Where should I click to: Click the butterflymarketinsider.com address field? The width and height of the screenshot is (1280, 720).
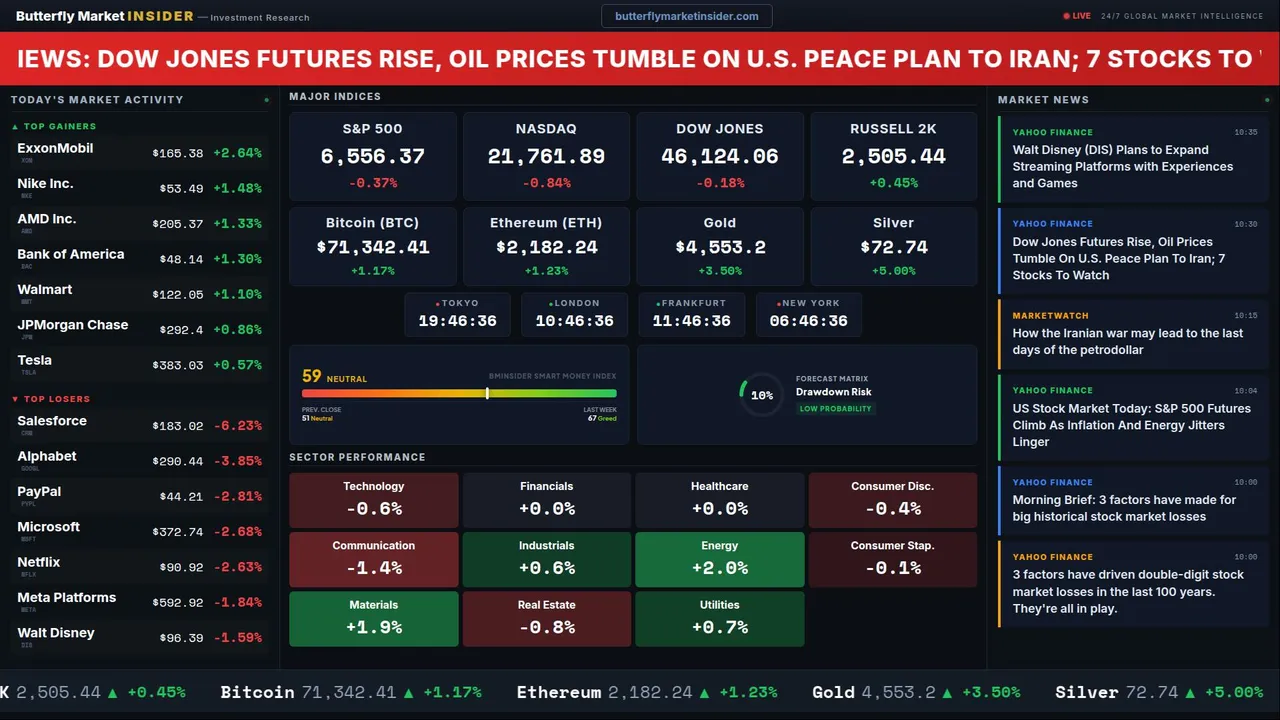pos(686,16)
